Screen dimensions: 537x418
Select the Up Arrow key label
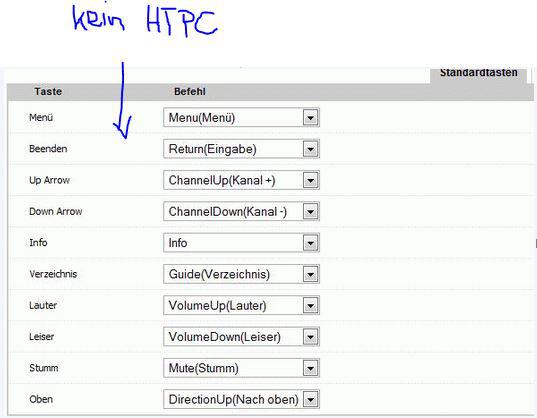click(x=49, y=180)
